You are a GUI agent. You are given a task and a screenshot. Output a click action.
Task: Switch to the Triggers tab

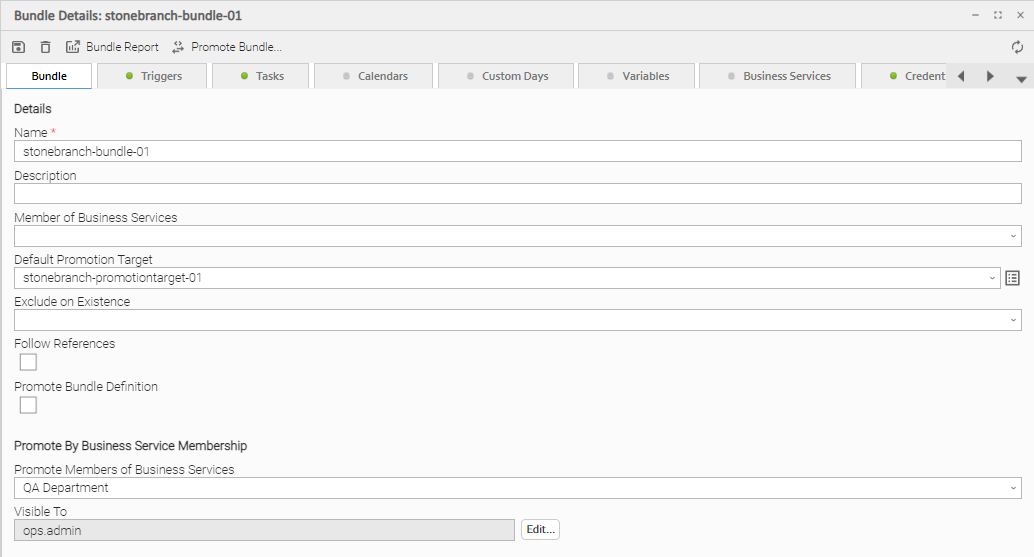153,76
